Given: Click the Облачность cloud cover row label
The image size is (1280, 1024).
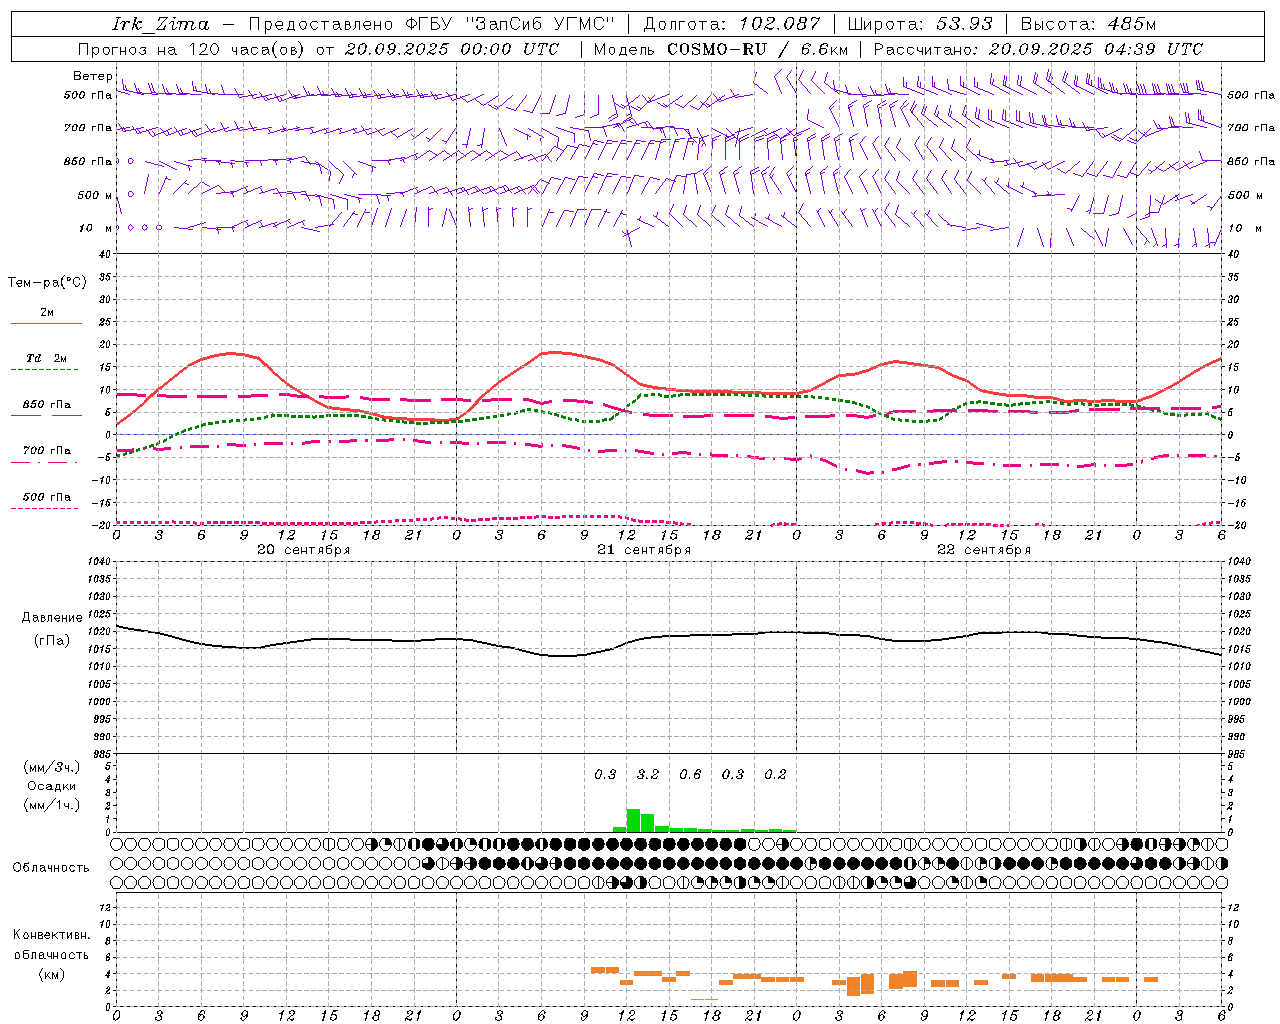Looking at the screenshot, I should pos(51,868).
